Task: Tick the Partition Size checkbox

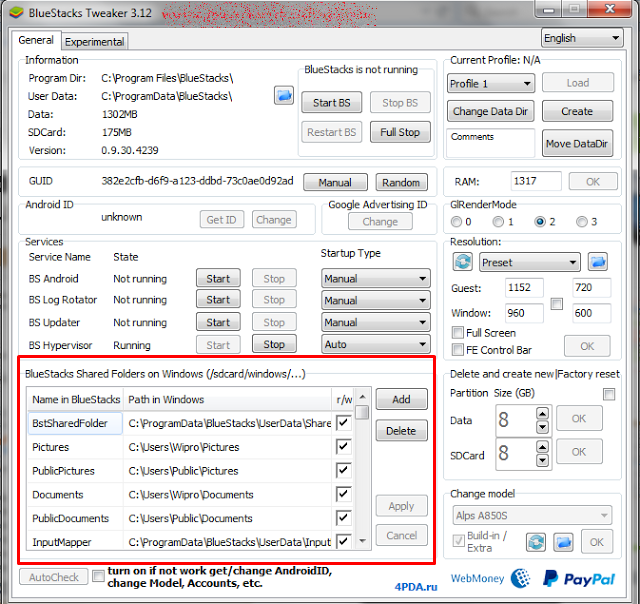Action: click(x=609, y=394)
